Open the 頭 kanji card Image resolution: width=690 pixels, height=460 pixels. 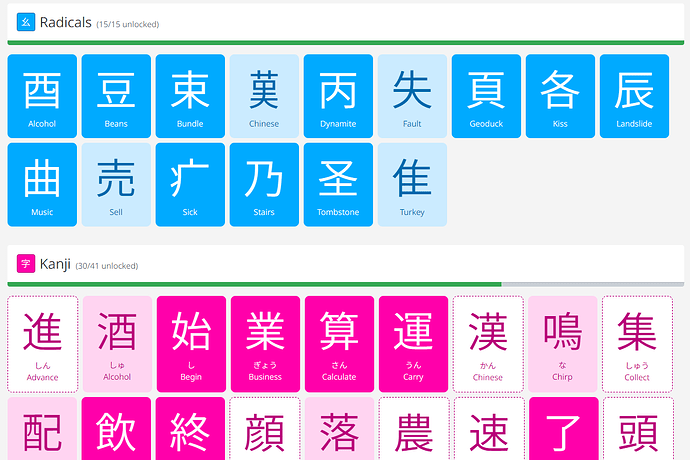click(639, 428)
